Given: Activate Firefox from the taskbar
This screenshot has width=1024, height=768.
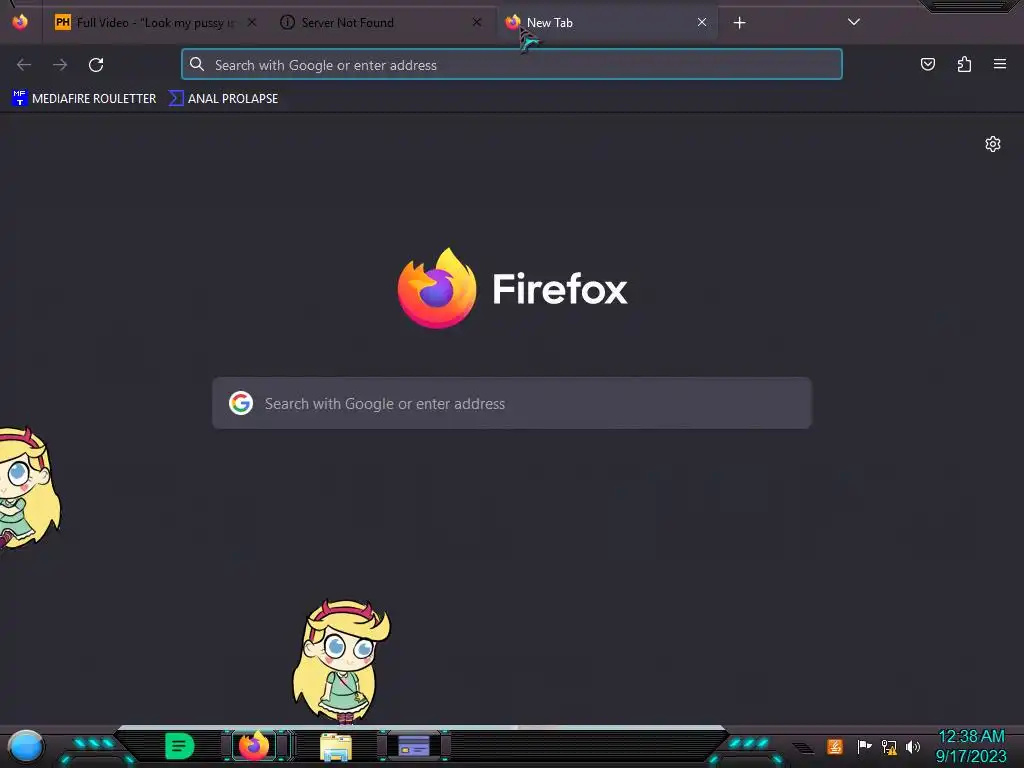Looking at the screenshot, I should [255, 746].
